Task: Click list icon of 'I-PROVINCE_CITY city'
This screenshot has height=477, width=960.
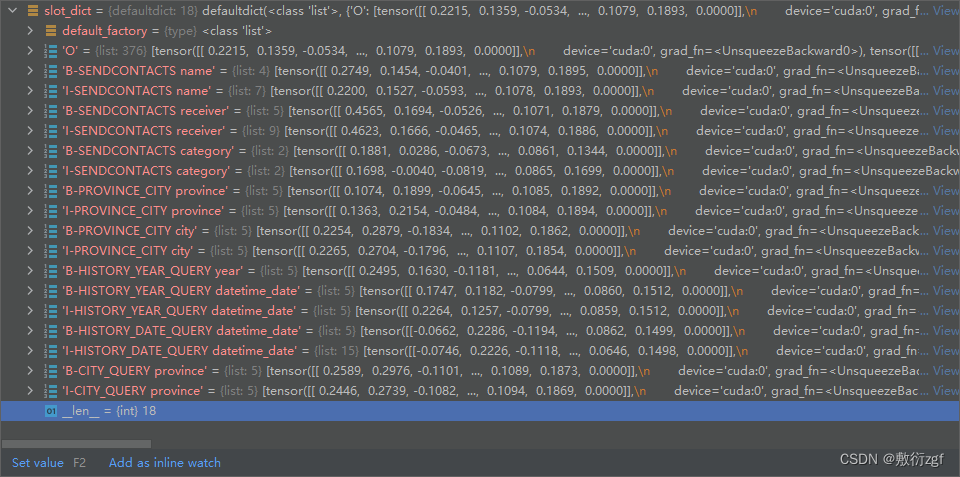Action: click(x=51, y=250)
